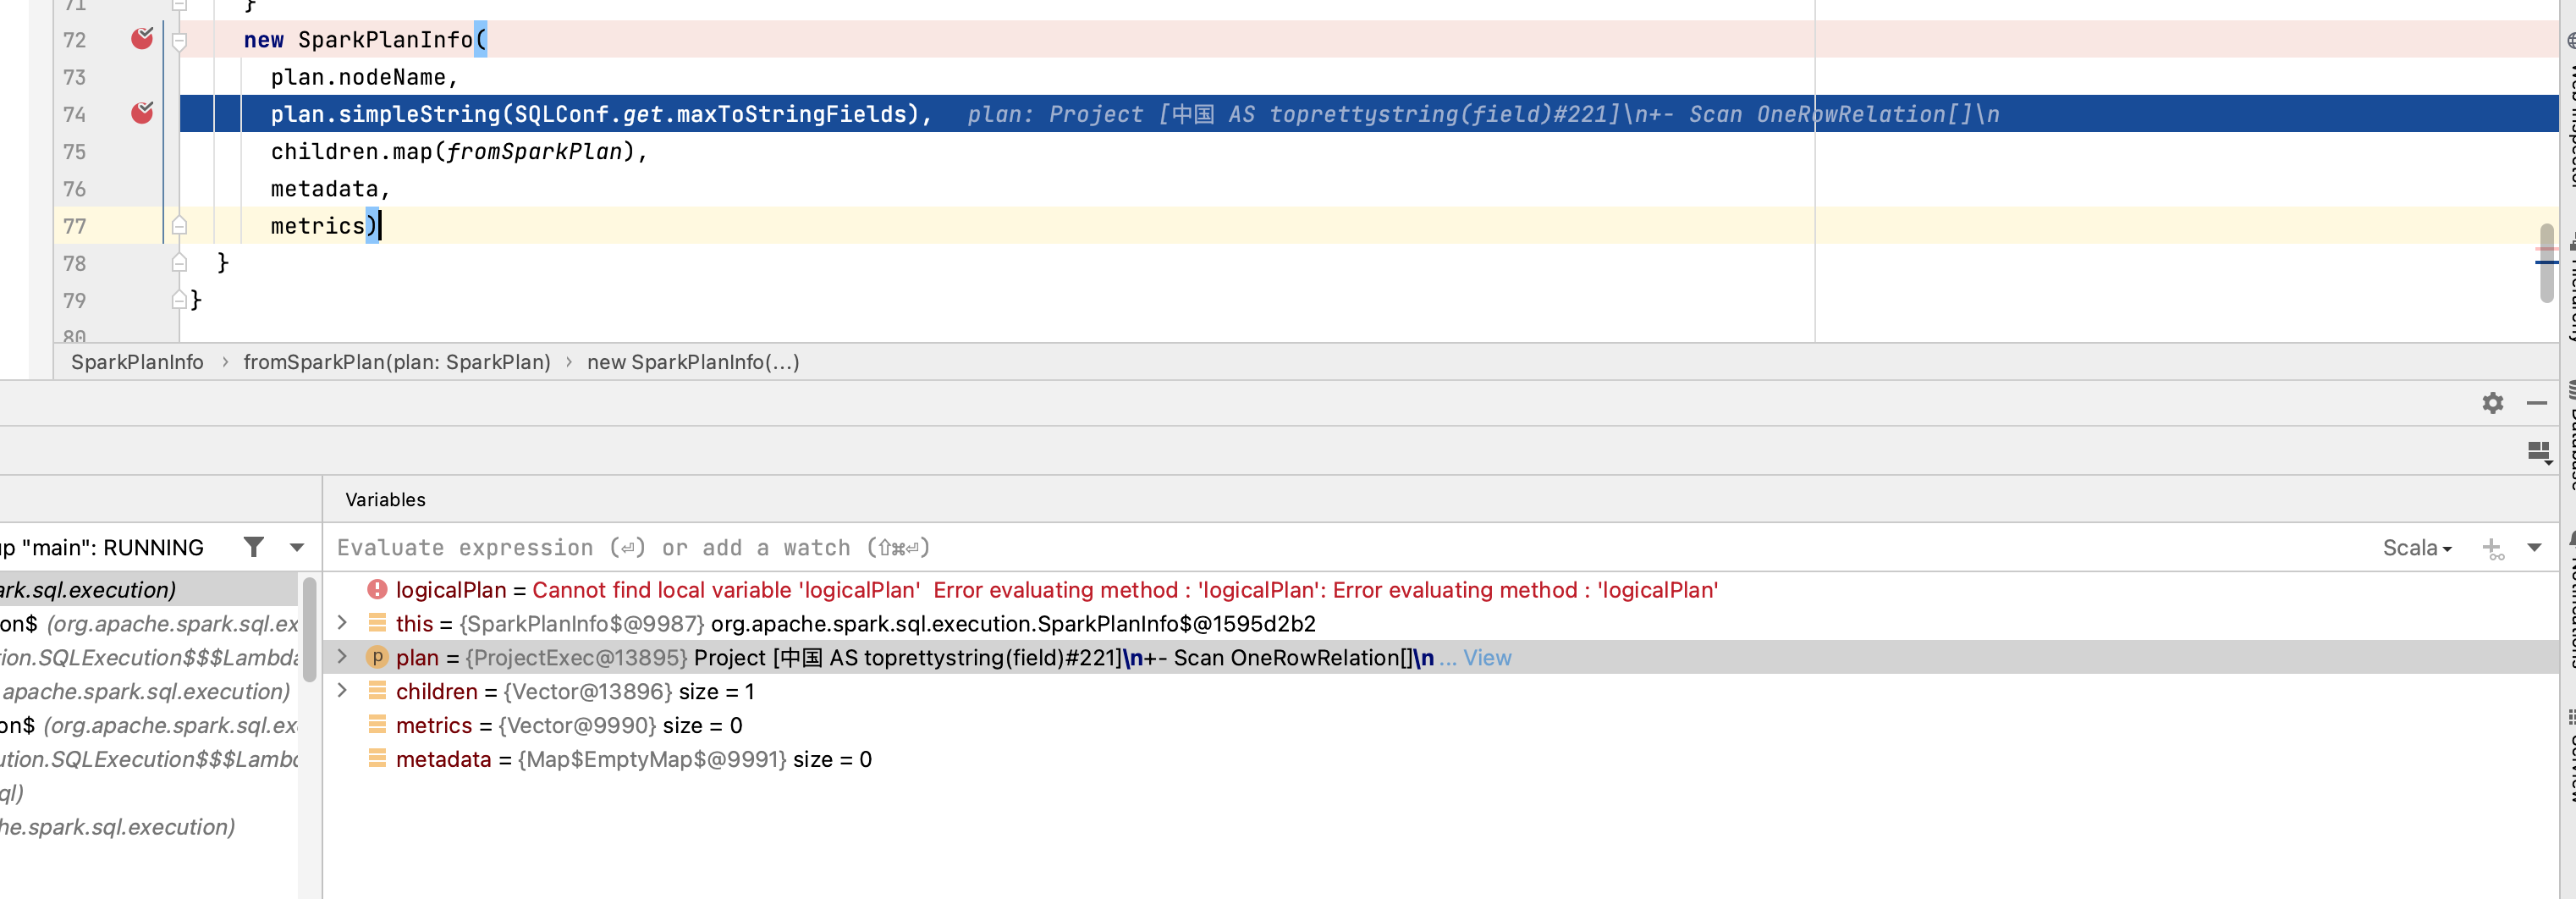Open debug panel settings gear
2576x899 pixels.
(x=2492, y=403)
